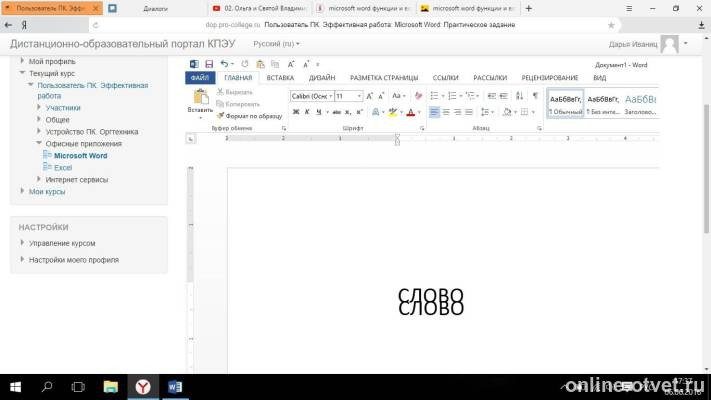Image resolution: width=711 pixels, height=400 pixels.
Task: Click the text effects icon in the font group
Action: (x=375, y=112)
